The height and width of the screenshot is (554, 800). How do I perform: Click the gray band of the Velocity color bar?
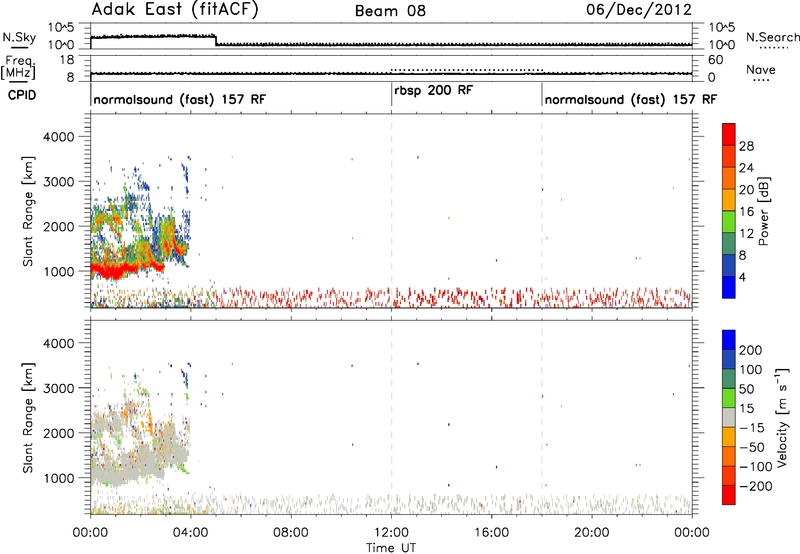[729, 417]
